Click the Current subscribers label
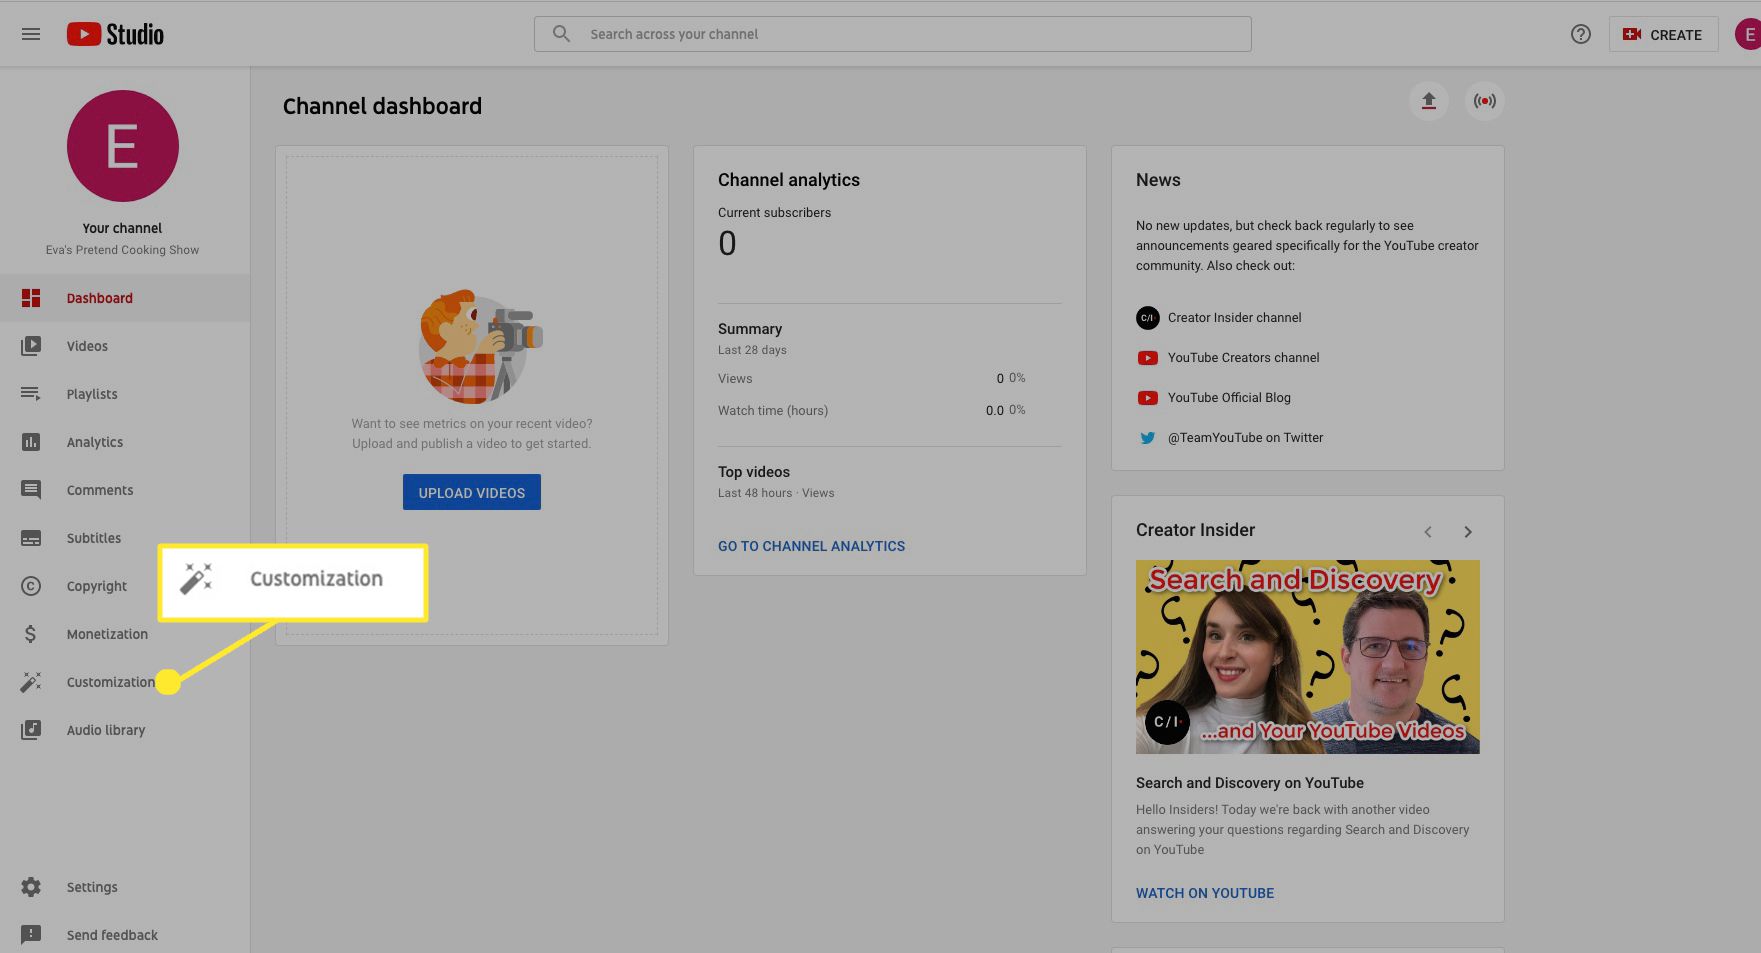 (x=774, y=213)
